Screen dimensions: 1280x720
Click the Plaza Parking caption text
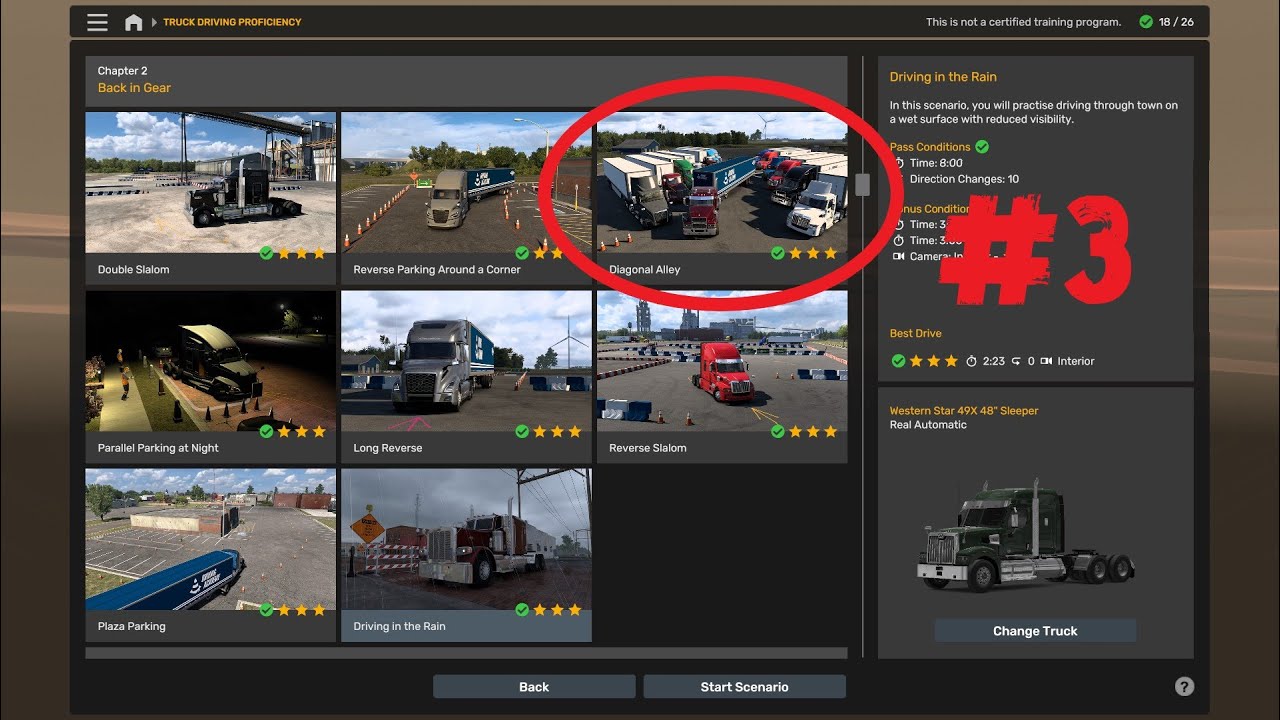pyautogui.click(x=132, y=626)
